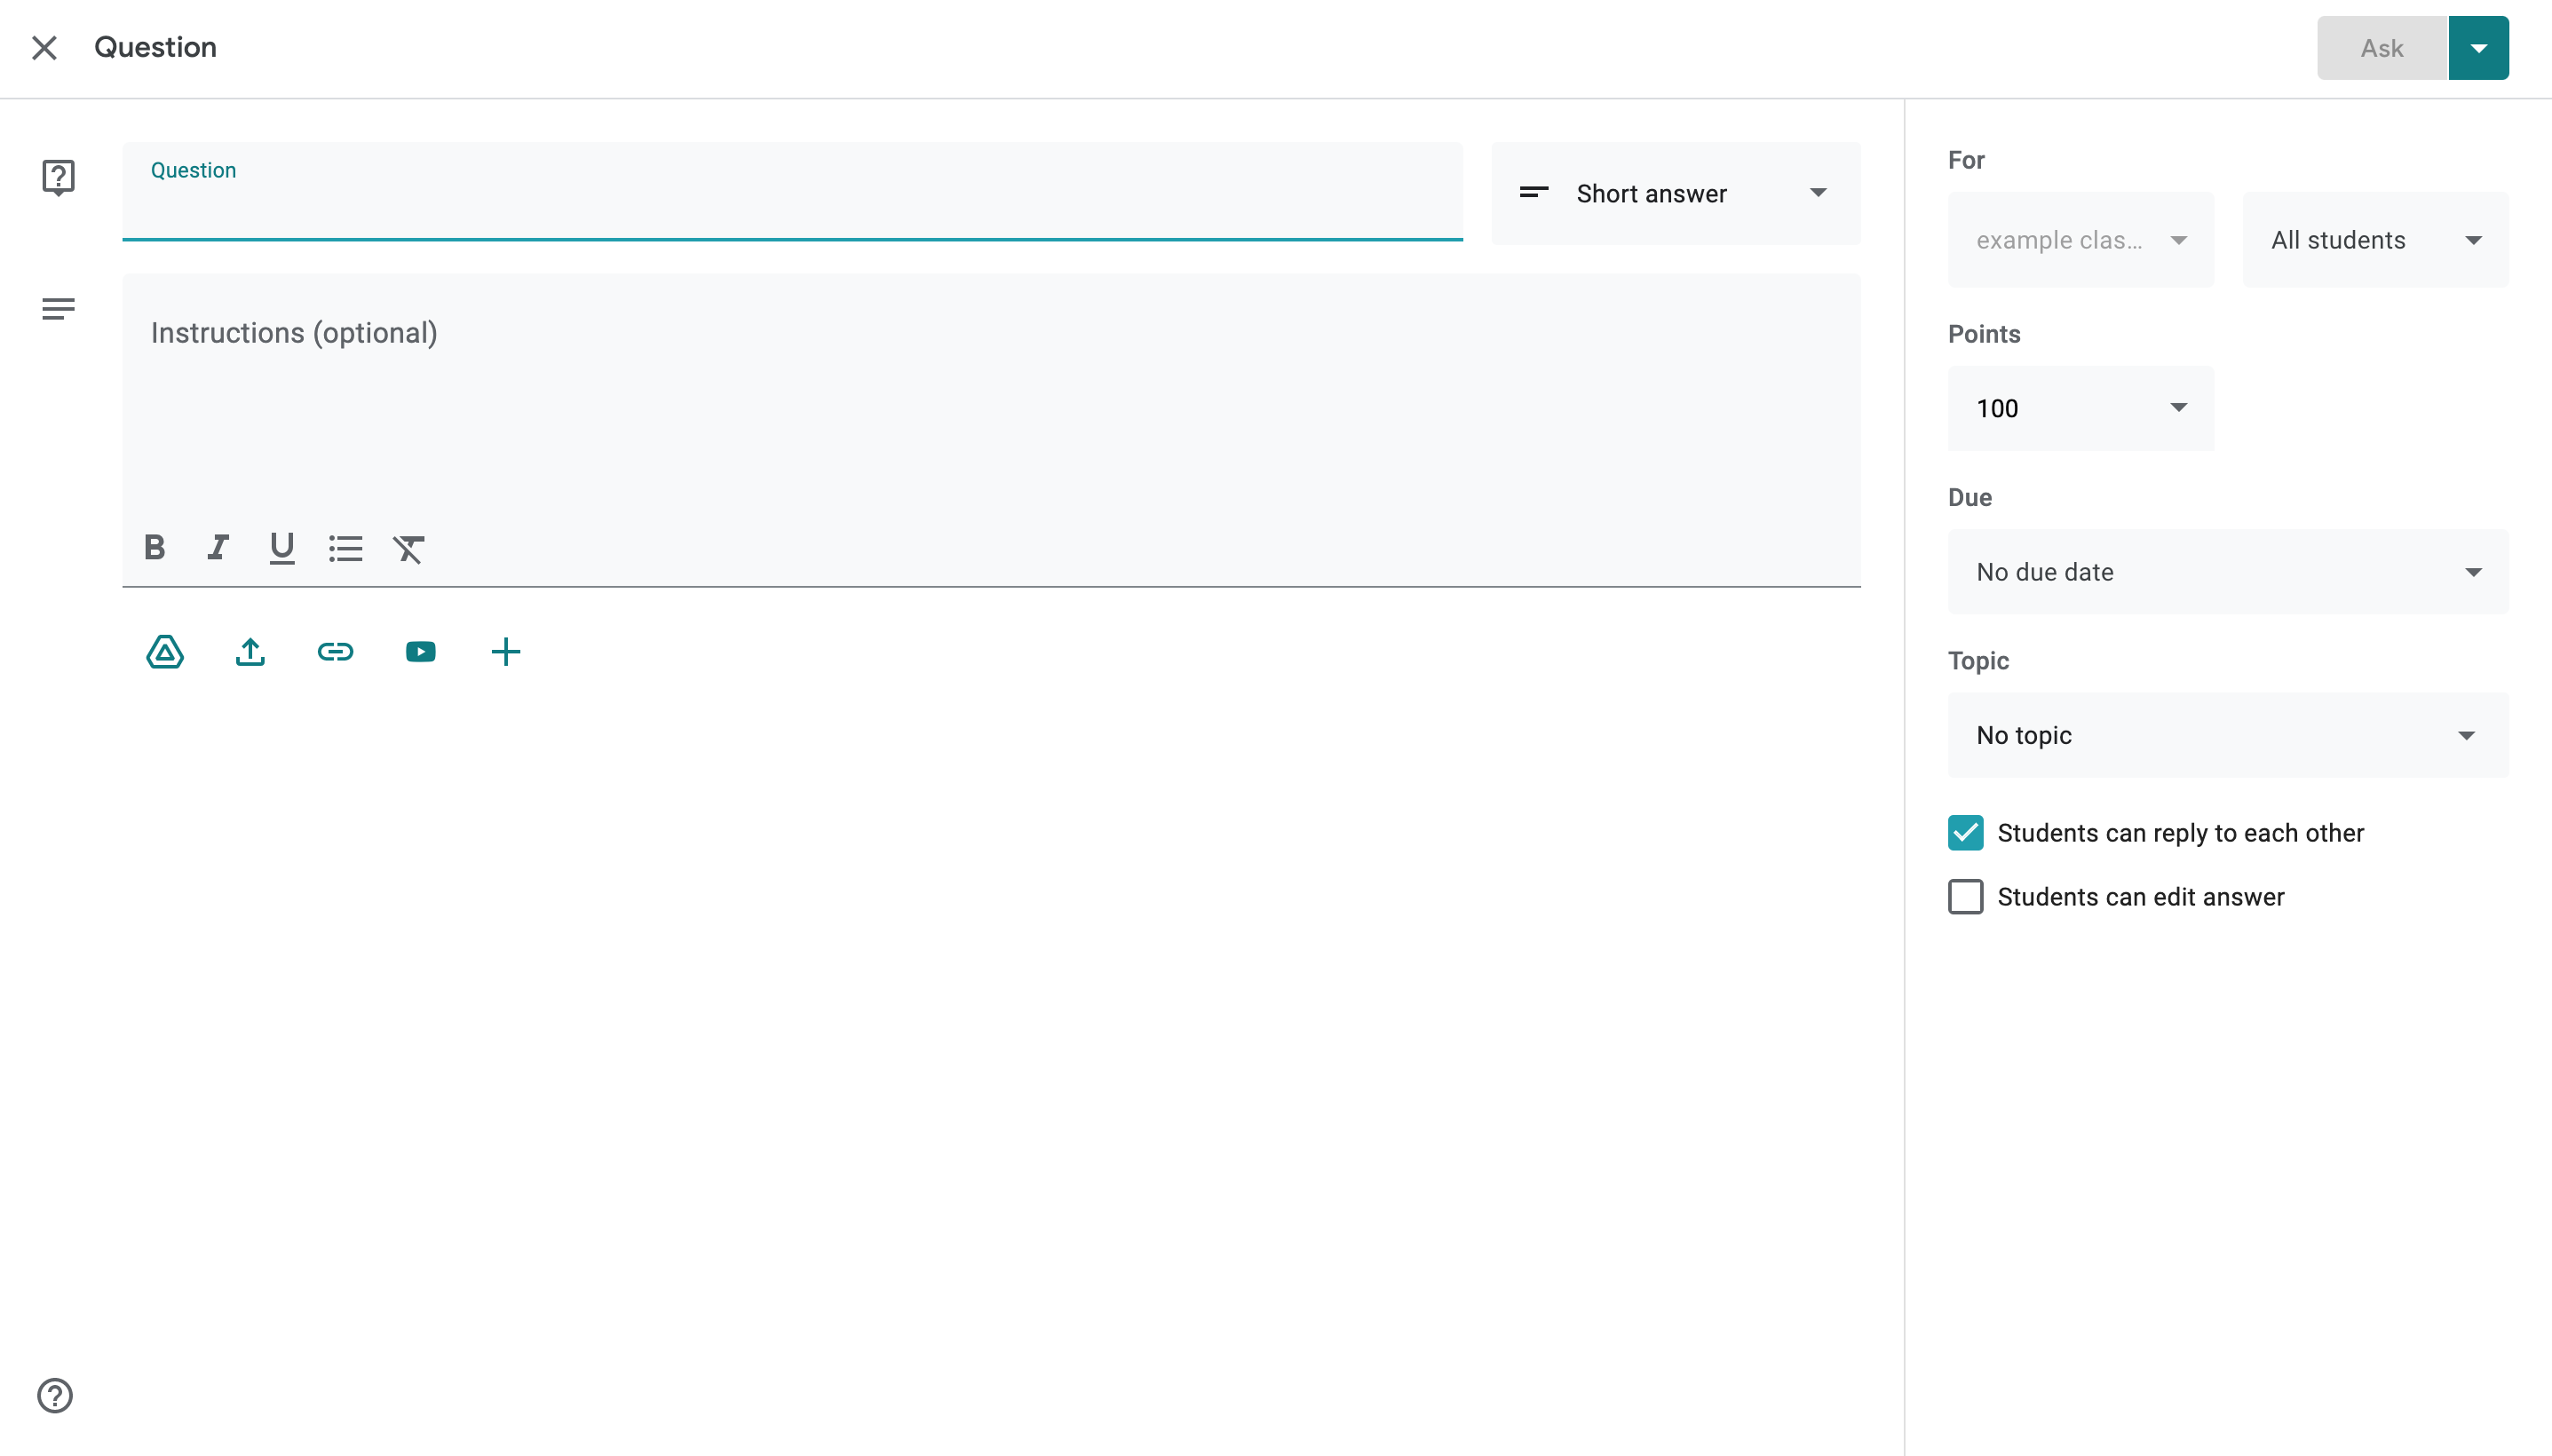Click the plus create icon
2552x1456 pixels.
coord(506,652)
